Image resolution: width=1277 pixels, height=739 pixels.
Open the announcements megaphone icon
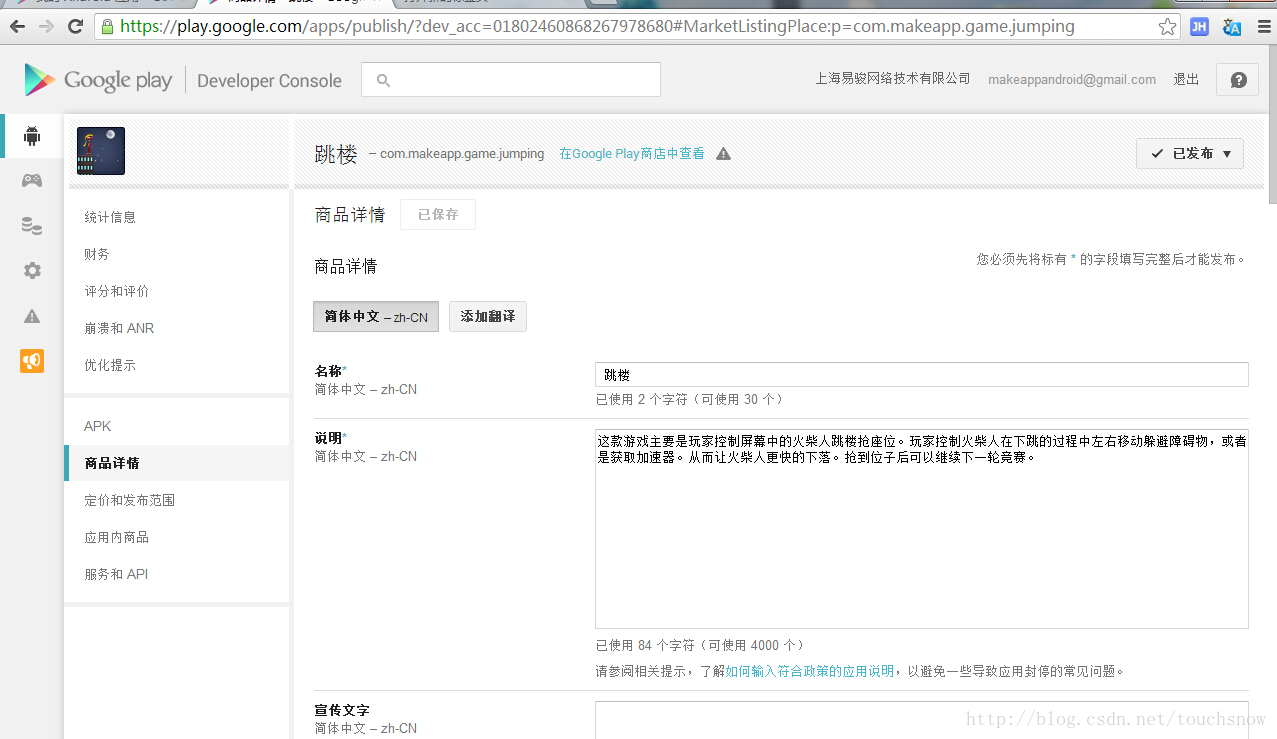[x=32, y=361]
